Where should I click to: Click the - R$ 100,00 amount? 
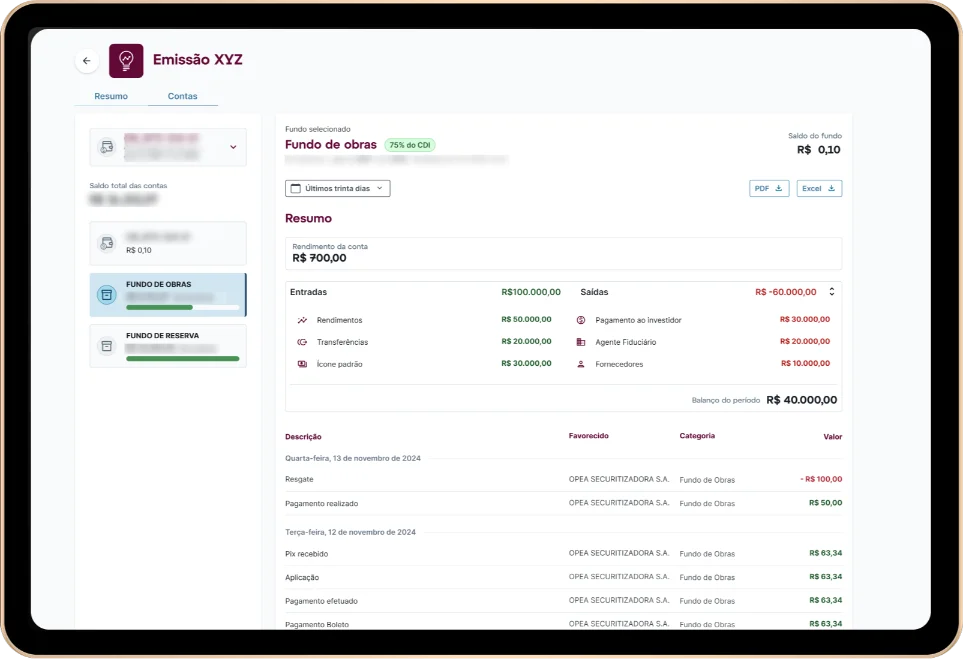[821, 479]
